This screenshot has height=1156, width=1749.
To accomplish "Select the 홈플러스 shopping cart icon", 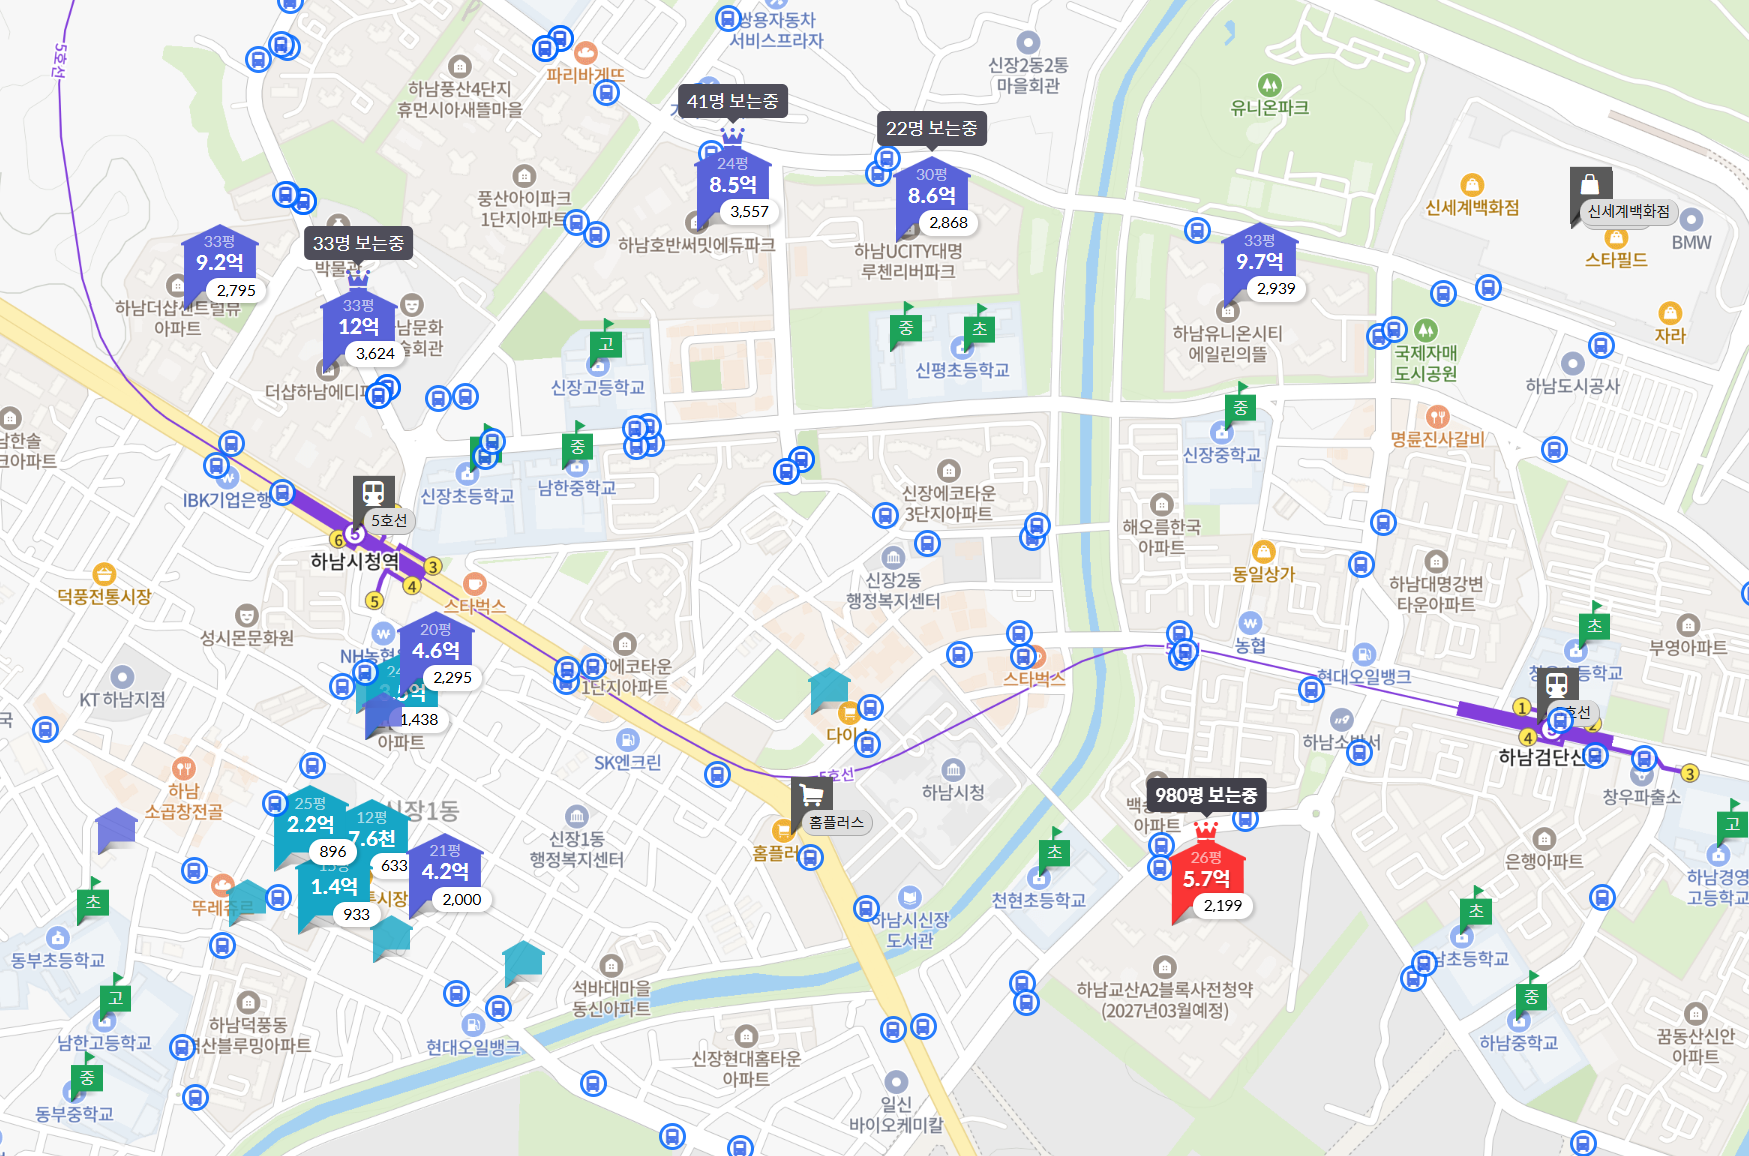I will pyautogui.click(x=811, y=796).
